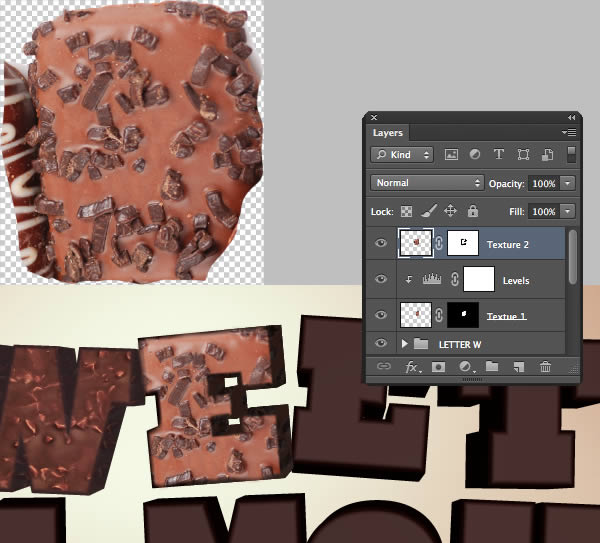The image size is (600, 543).
Task: Delete layer with trash icon
Action: click(545, 367)
